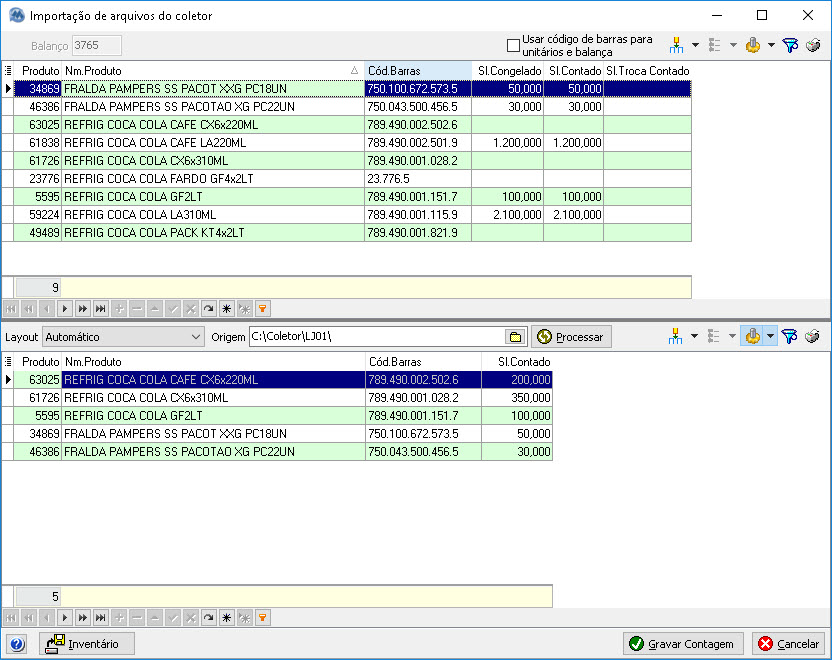Open the Layout 'Automático' combo box

pos(123,337)
